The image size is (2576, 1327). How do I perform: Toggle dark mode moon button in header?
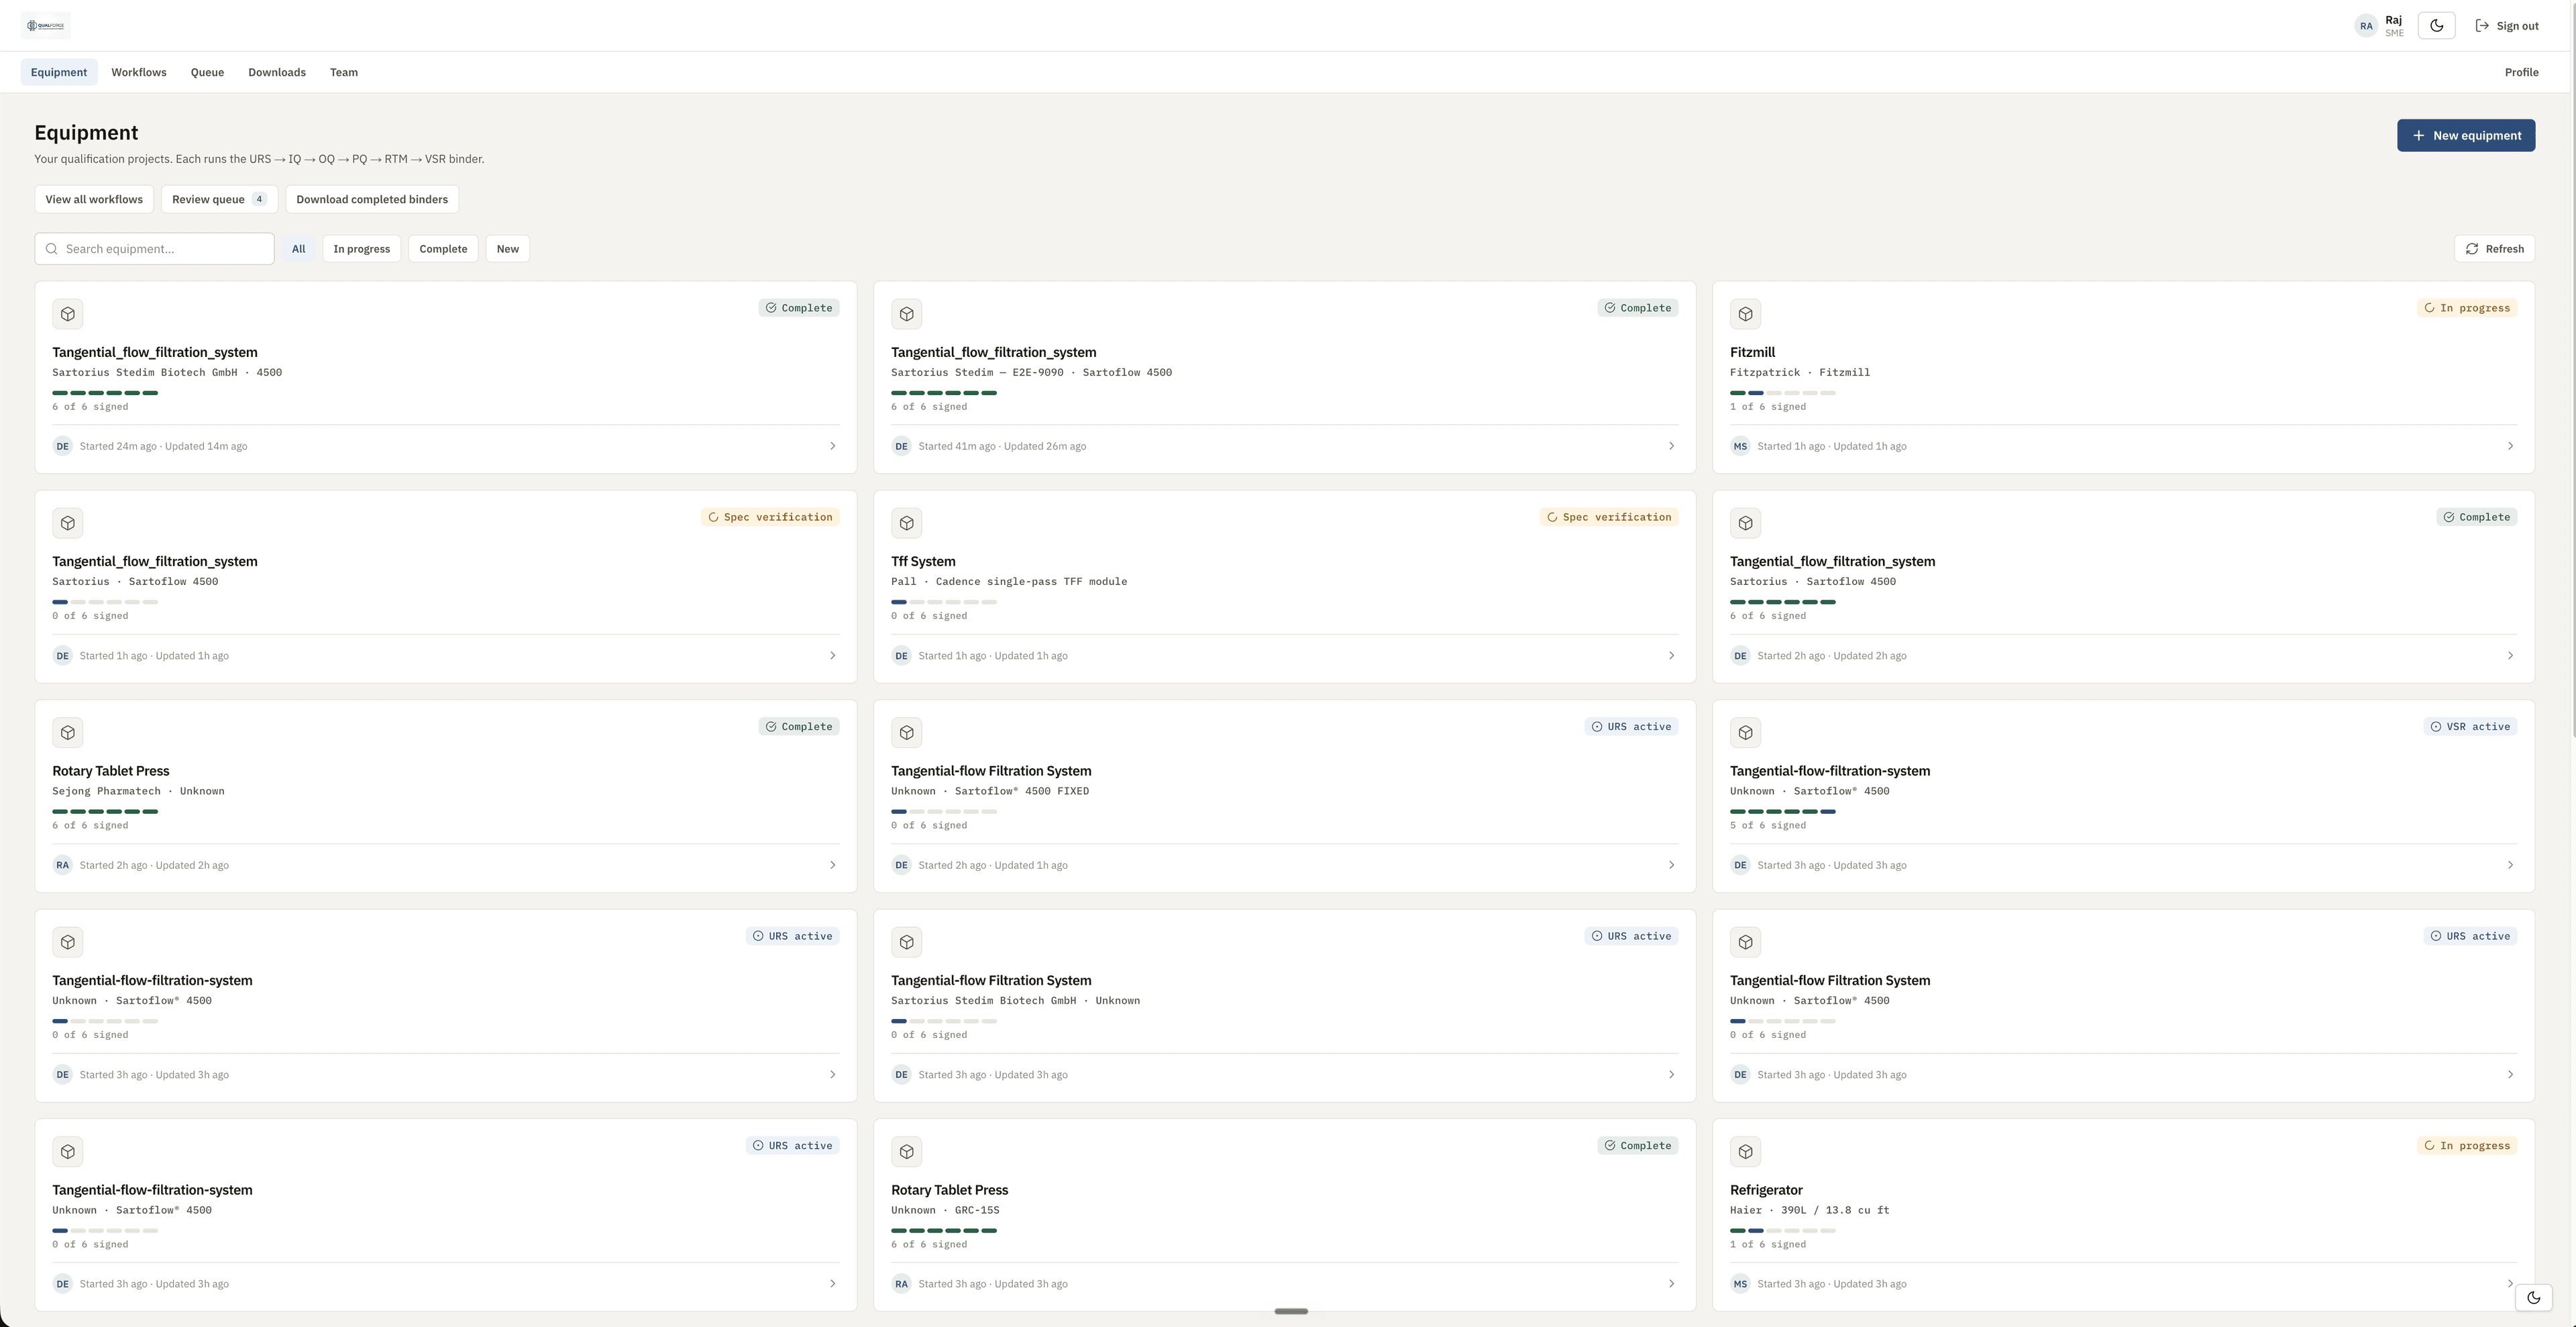[2436, 26]
